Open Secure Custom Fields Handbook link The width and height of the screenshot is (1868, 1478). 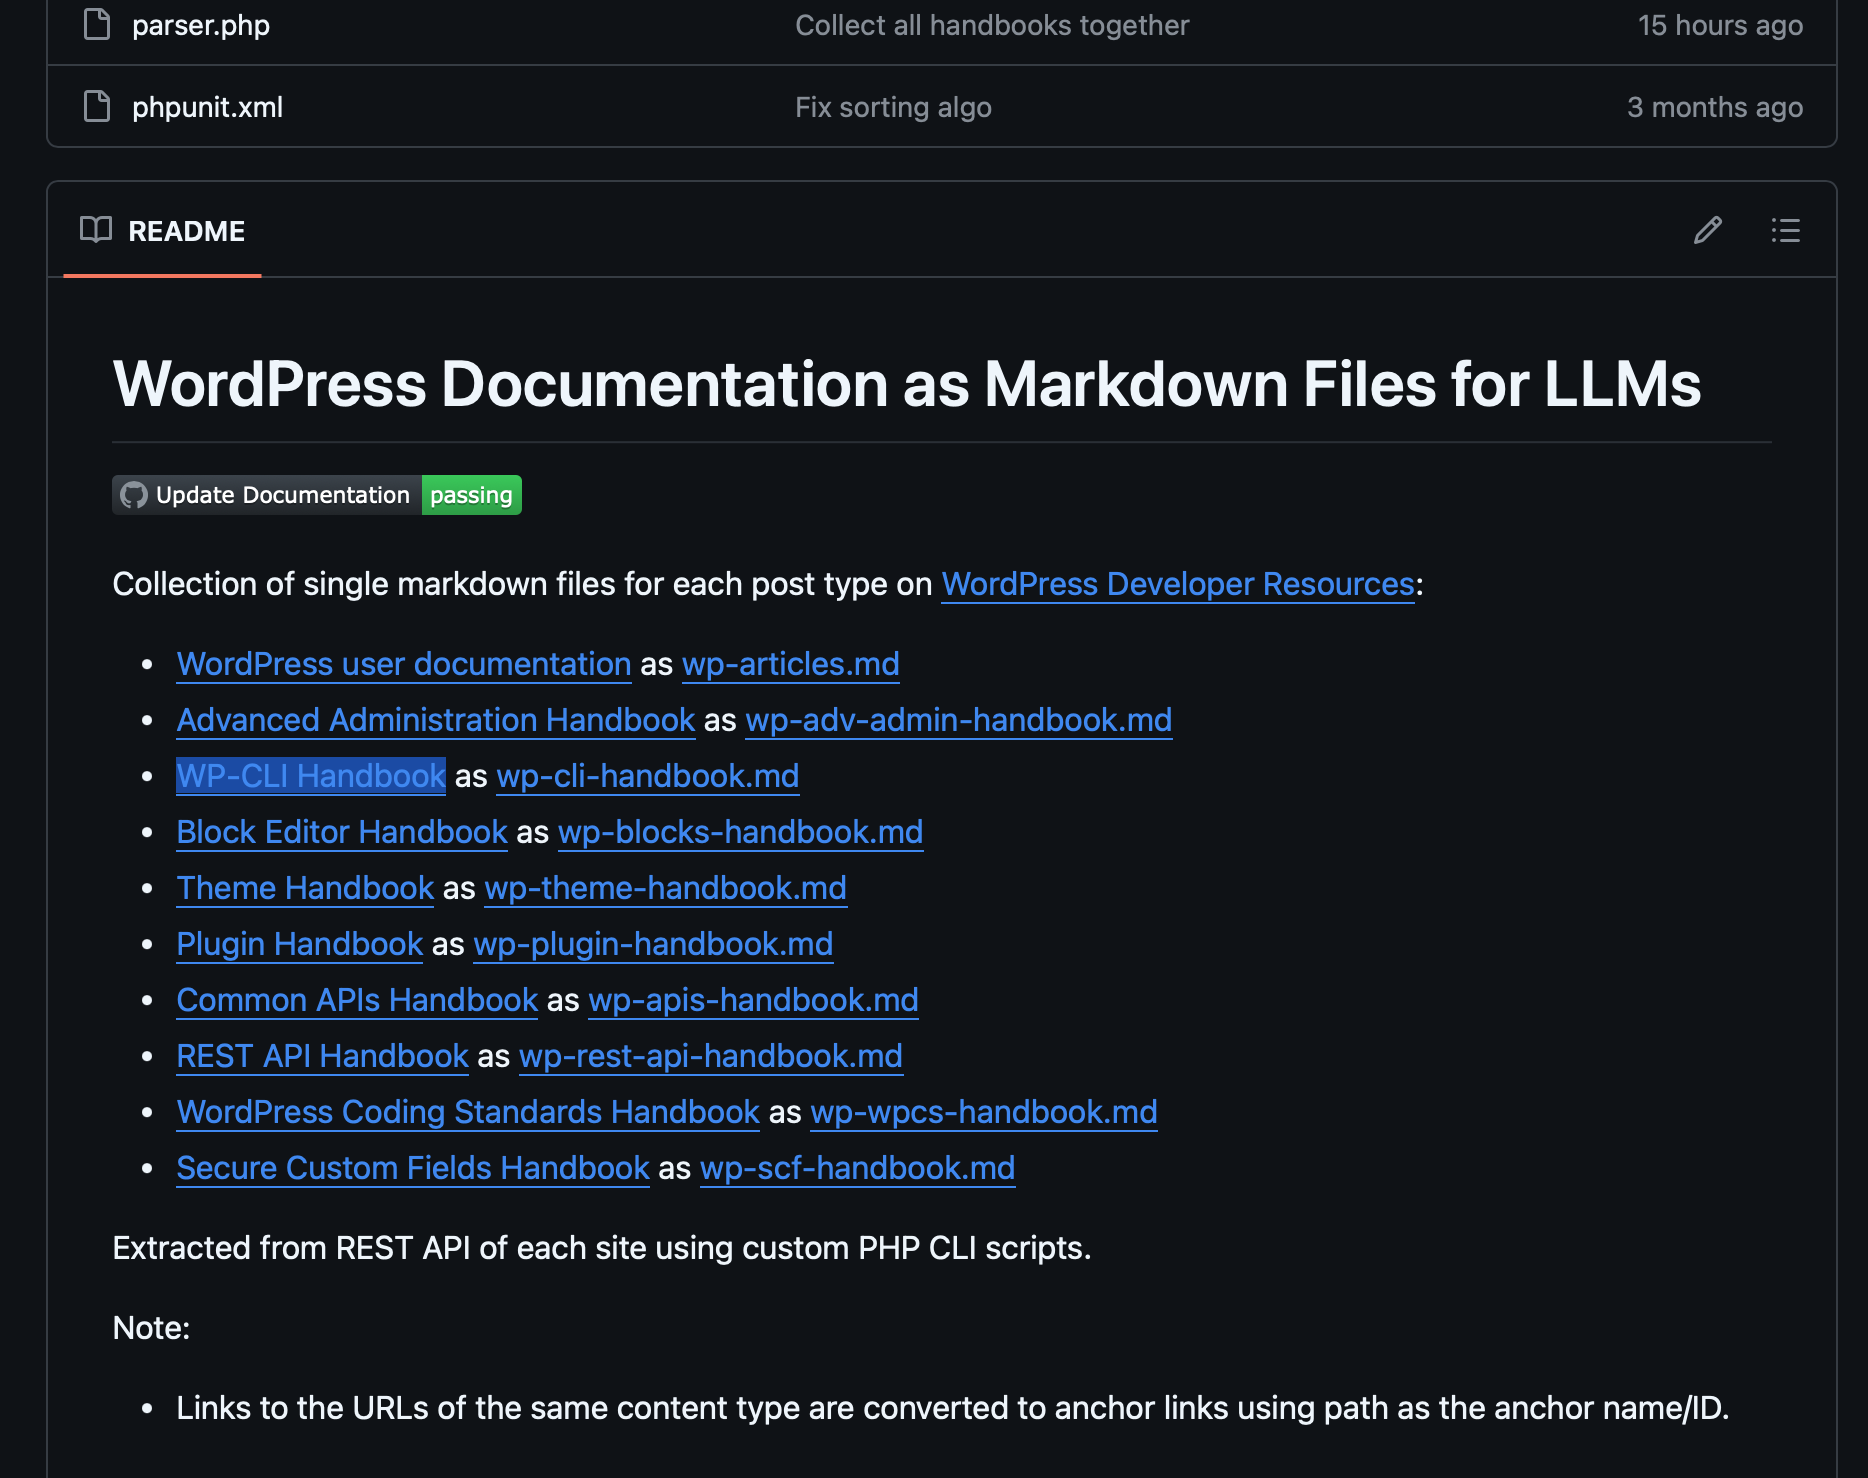click(x=413, y=1168)
